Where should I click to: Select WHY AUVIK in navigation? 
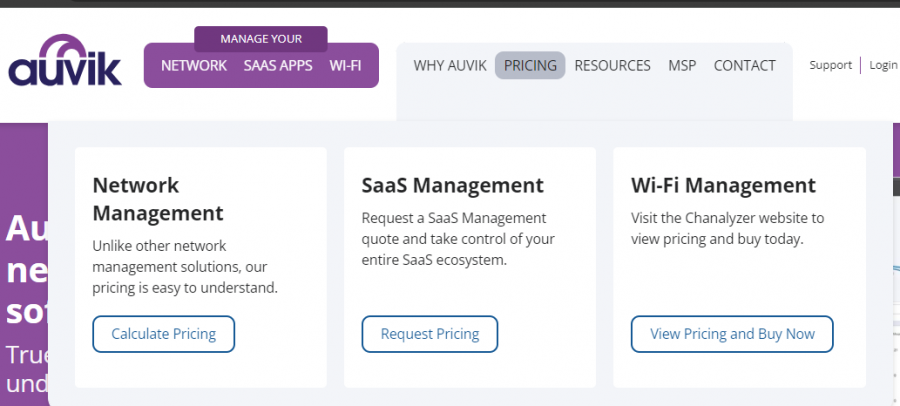coord(450,65)
